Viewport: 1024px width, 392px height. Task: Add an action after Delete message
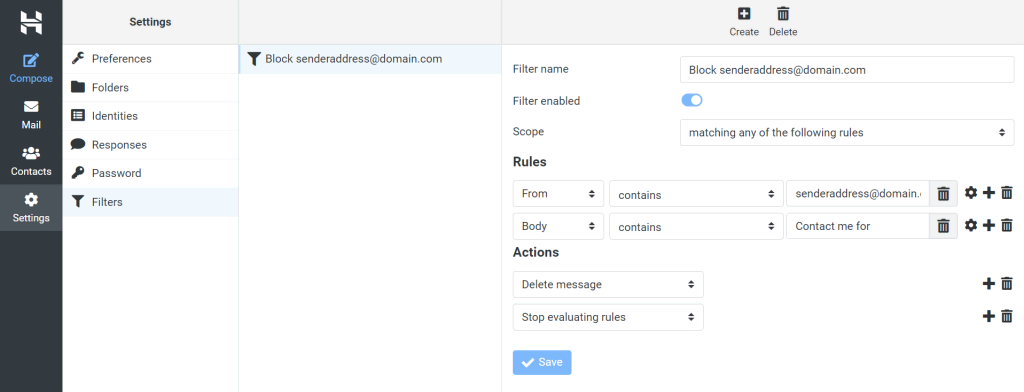[x=989, y=284]
